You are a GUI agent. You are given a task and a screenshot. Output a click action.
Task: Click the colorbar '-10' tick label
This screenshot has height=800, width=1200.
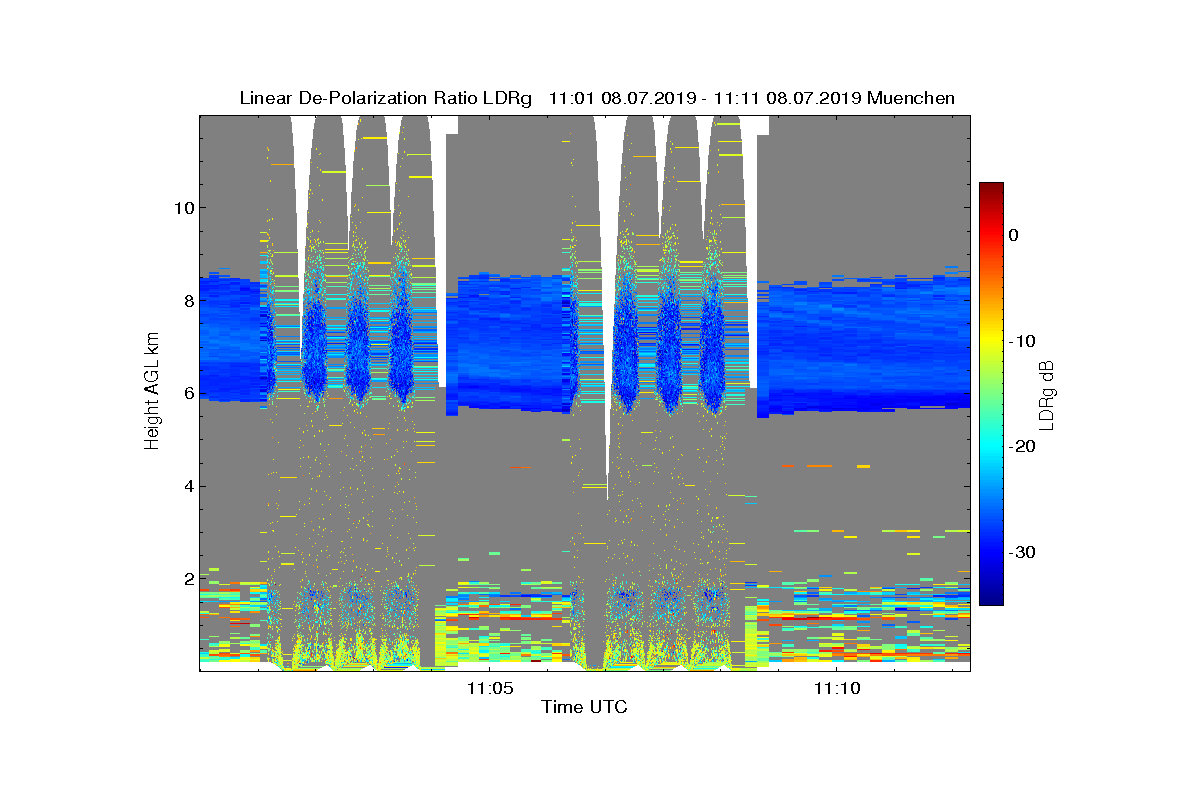(1021, 341)
